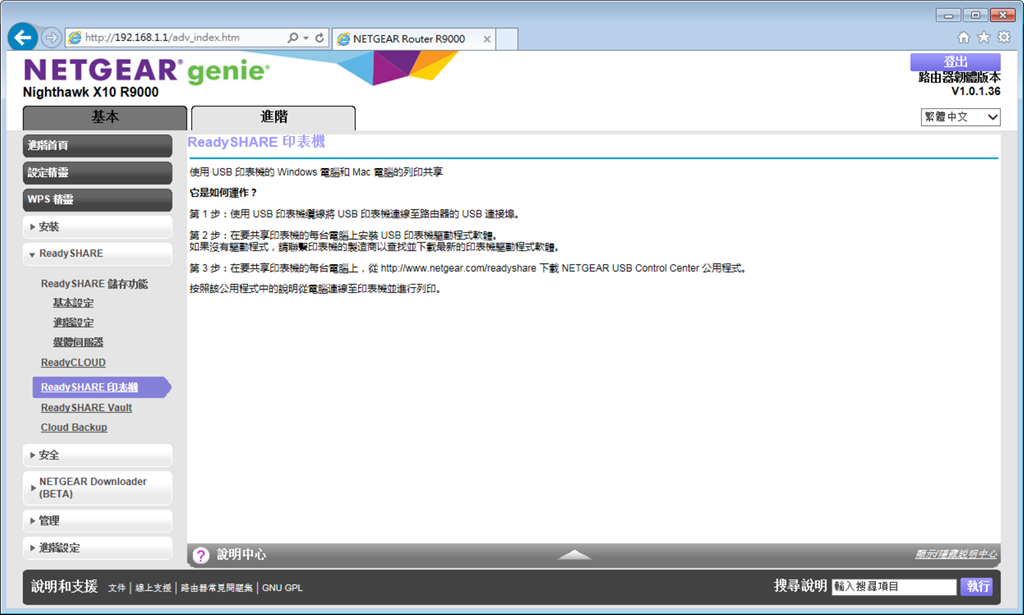Open the GNU GPL link
The width and height of the screenshot is (1024, 615).
tap(282, 588)
